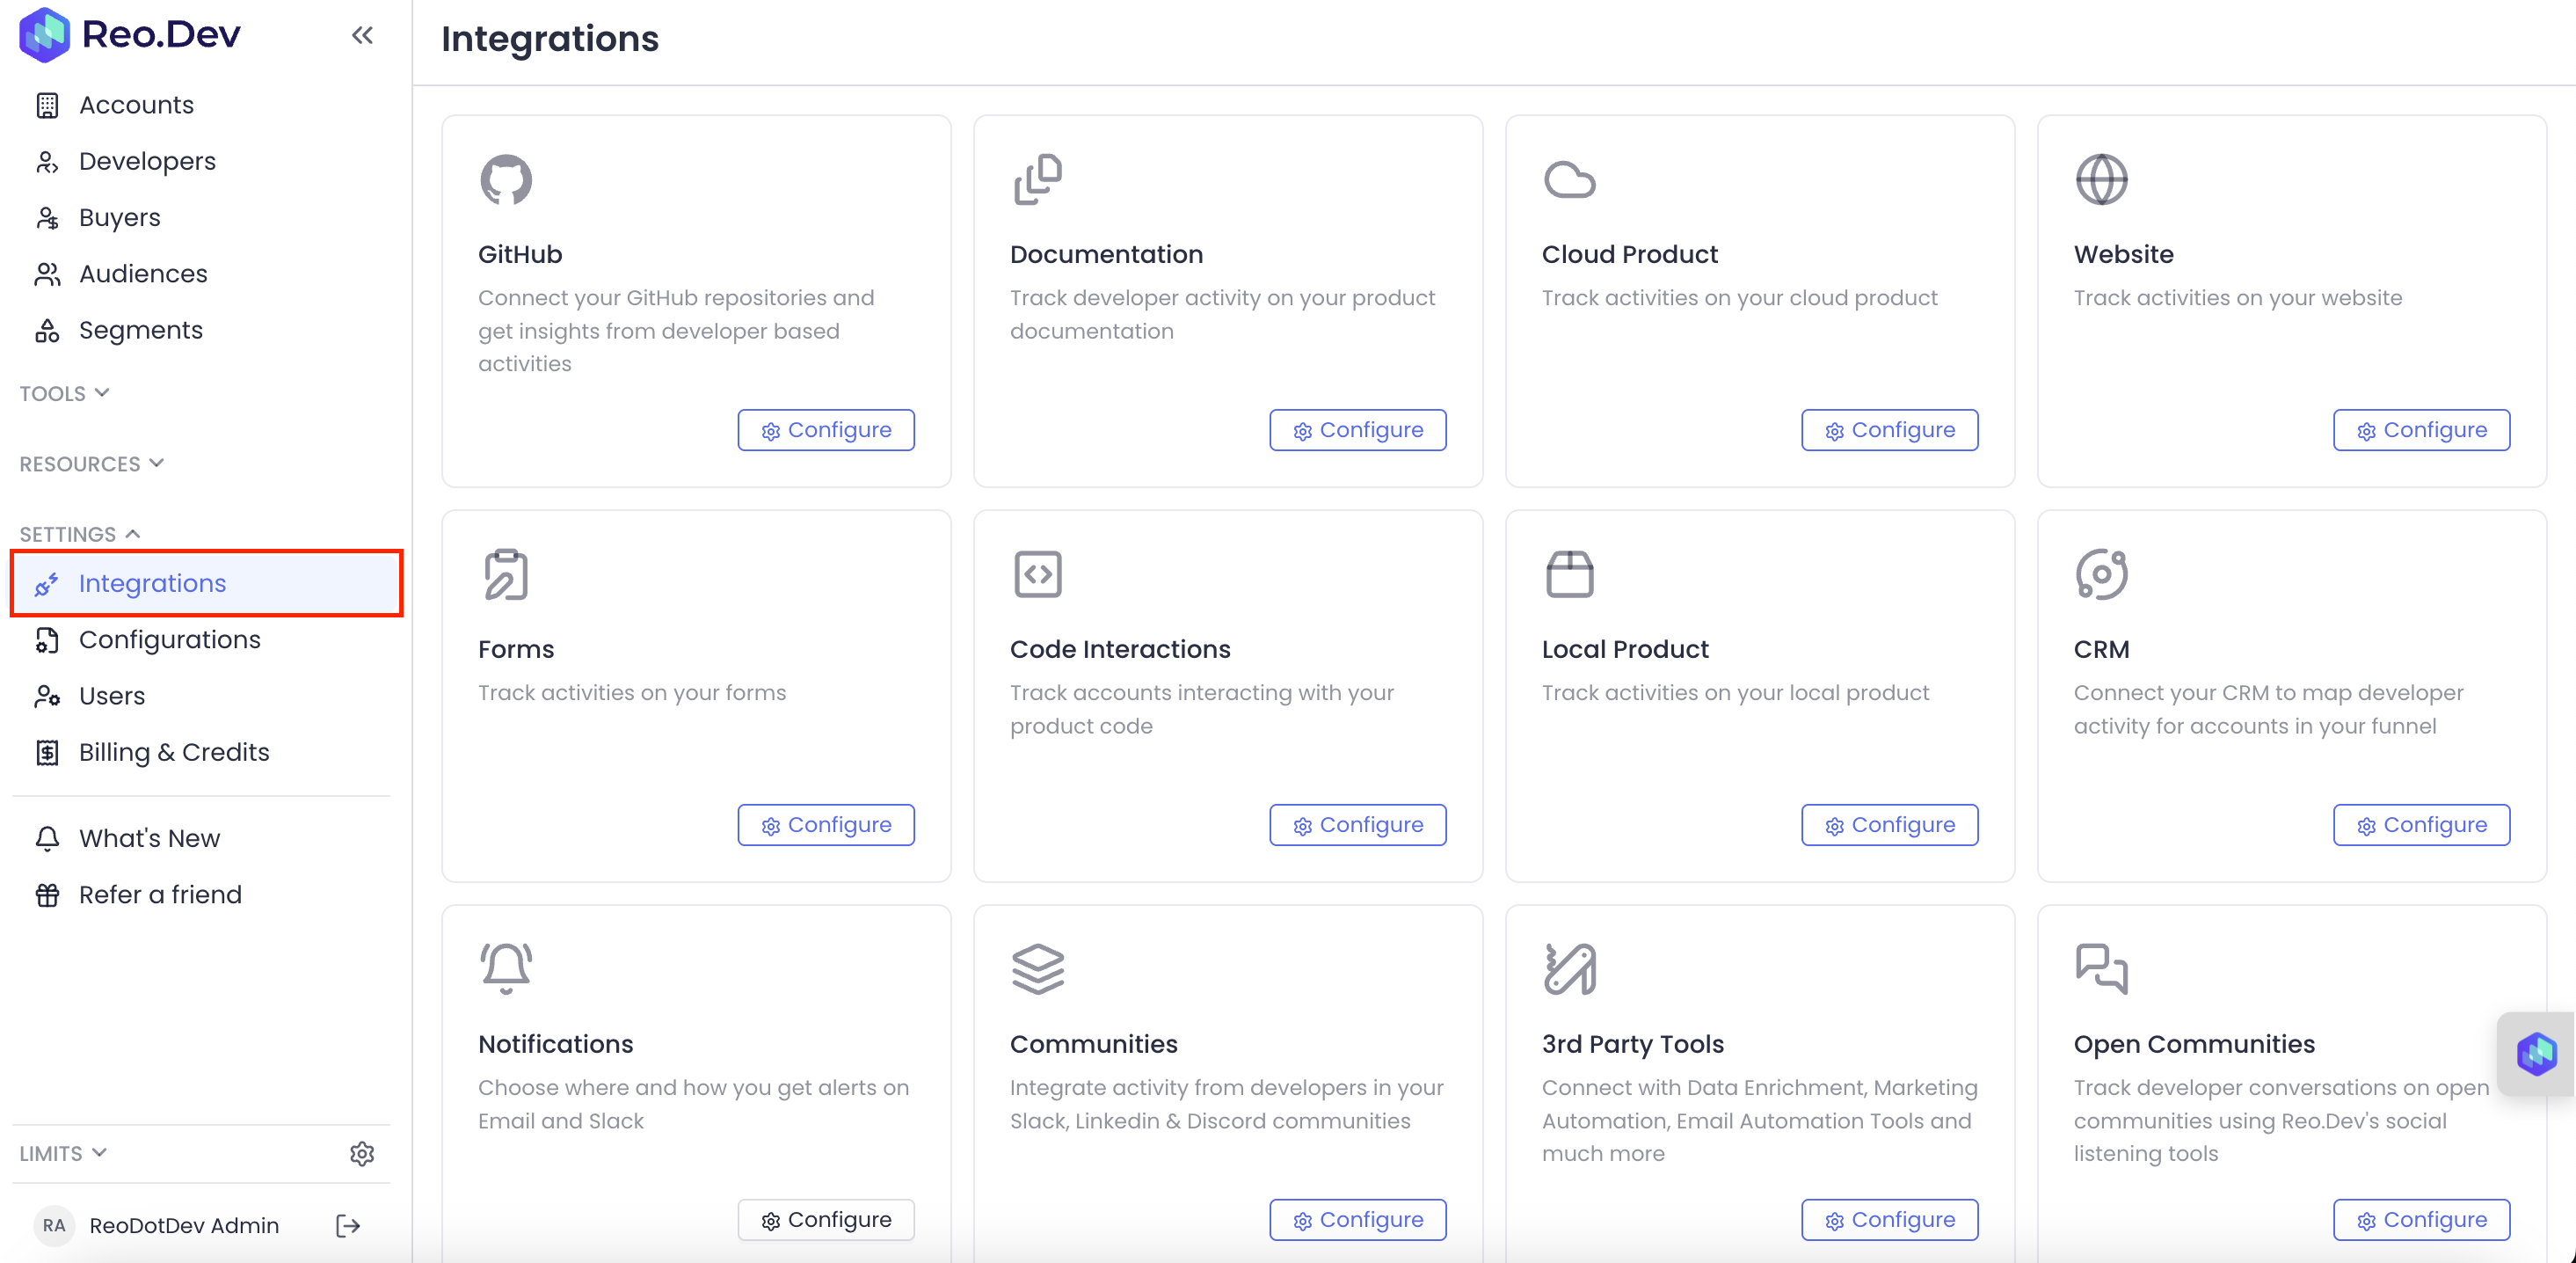Configure the Cloud Product integration
The image size is (2576, 1263).
pyautogui.click(x=1889, y=430)
